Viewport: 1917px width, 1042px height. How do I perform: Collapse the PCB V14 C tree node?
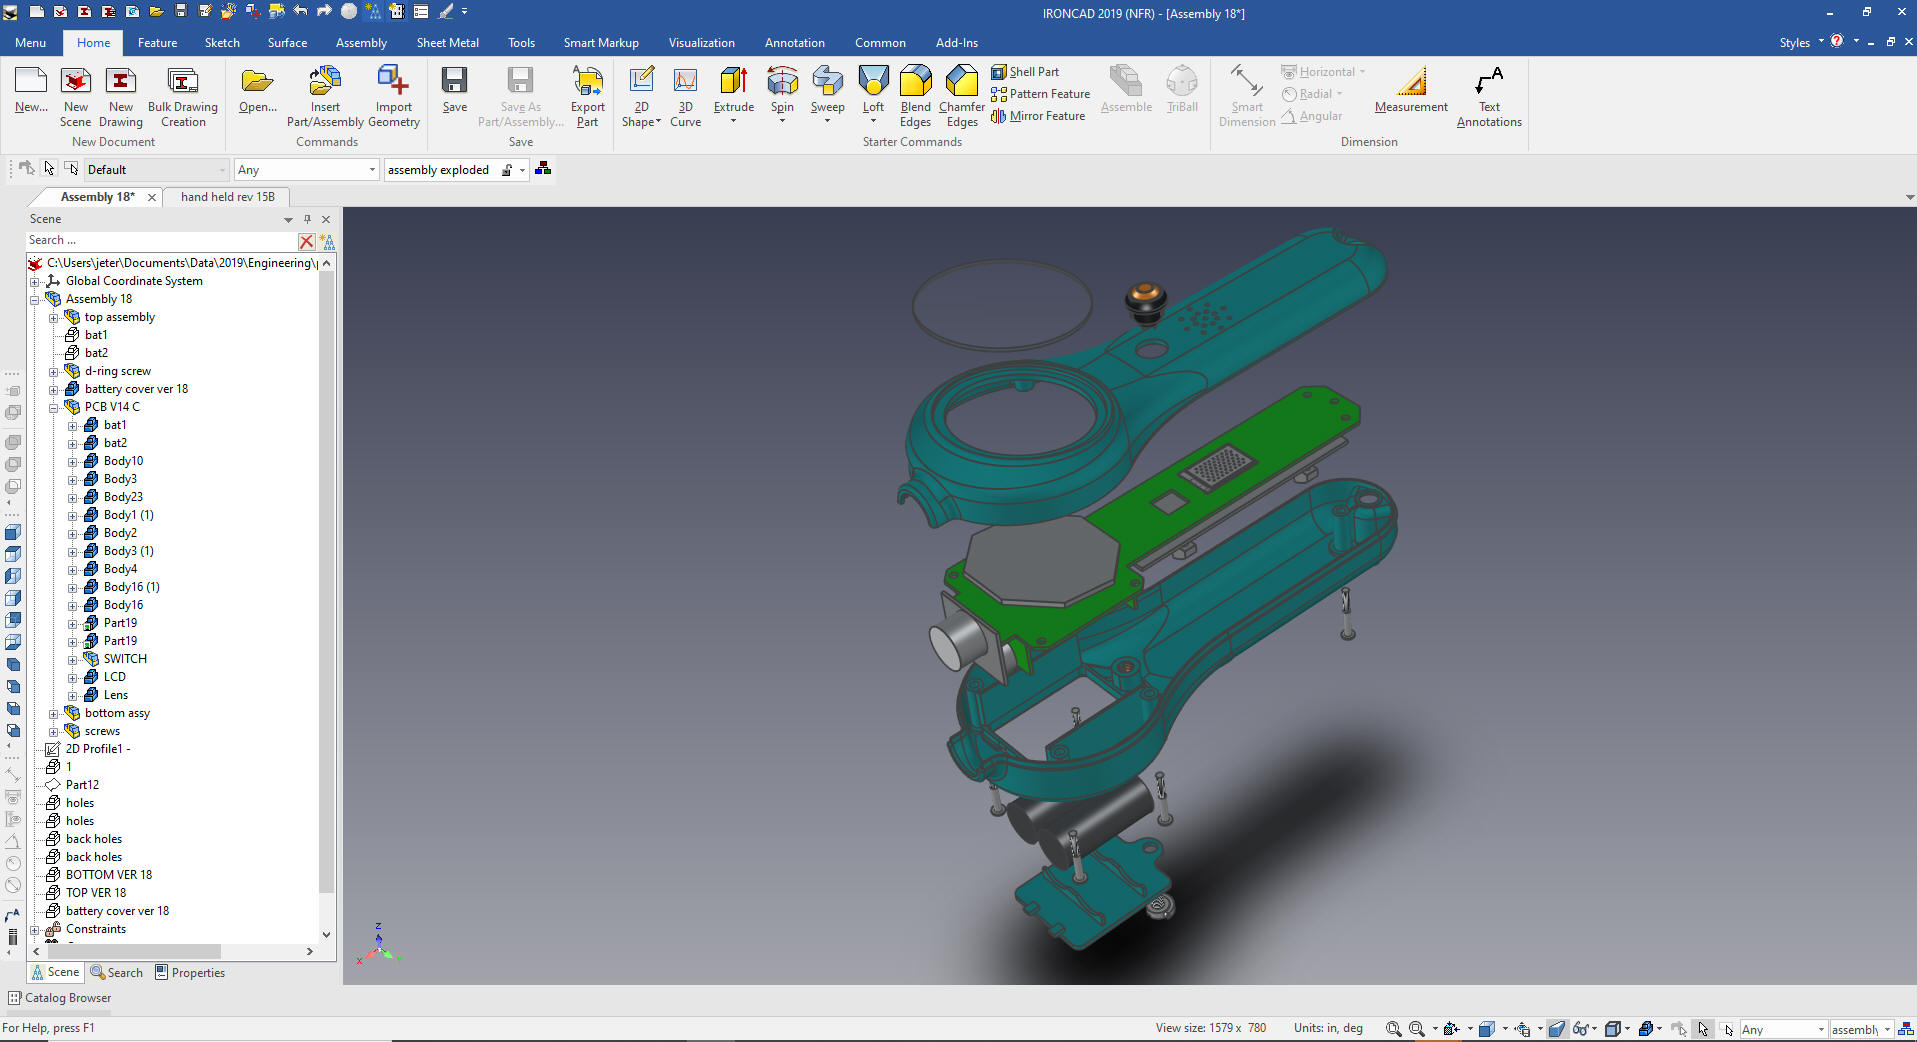54,408
